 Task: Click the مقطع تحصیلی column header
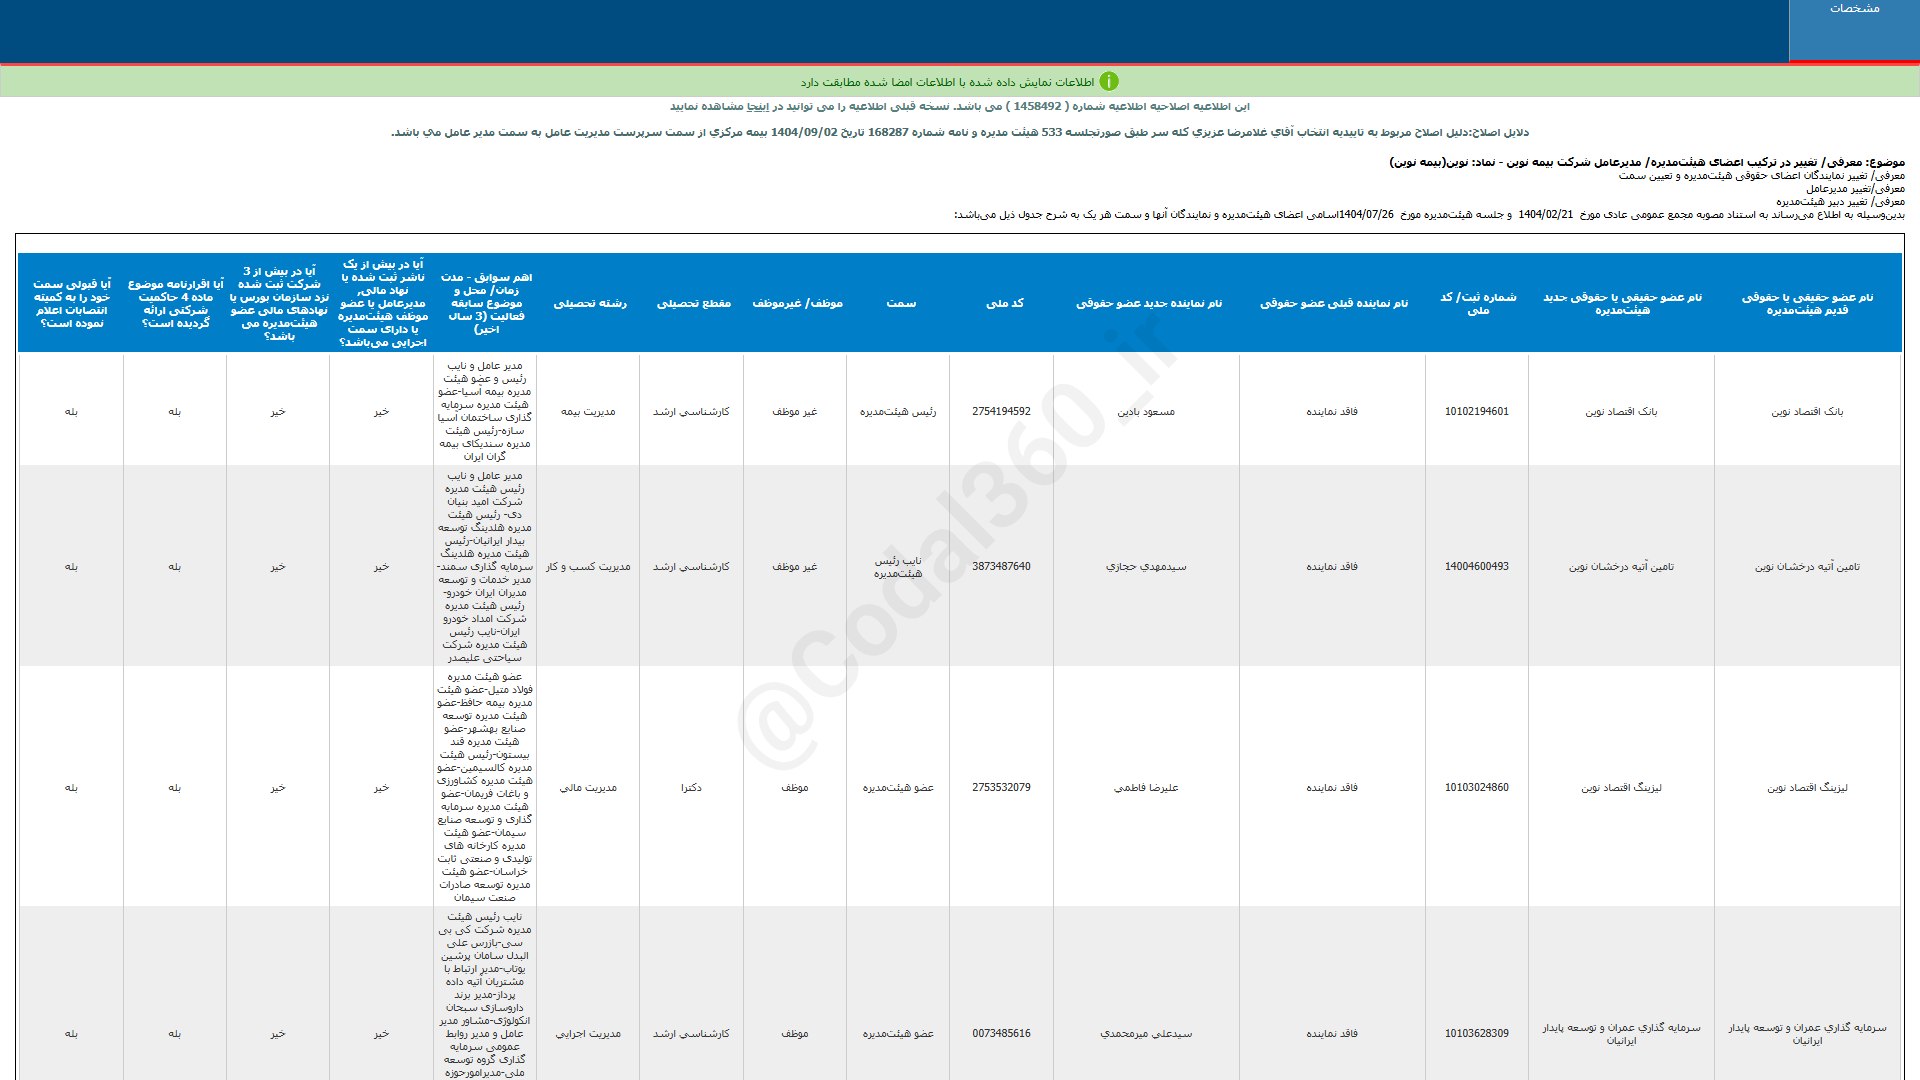[693, 303]
